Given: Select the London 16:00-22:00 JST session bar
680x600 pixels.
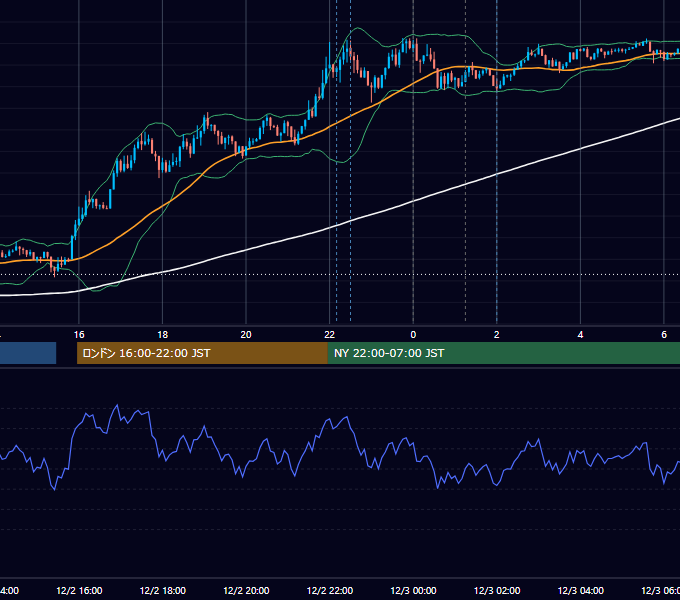Looking at the screenshot, I should 202,353.
